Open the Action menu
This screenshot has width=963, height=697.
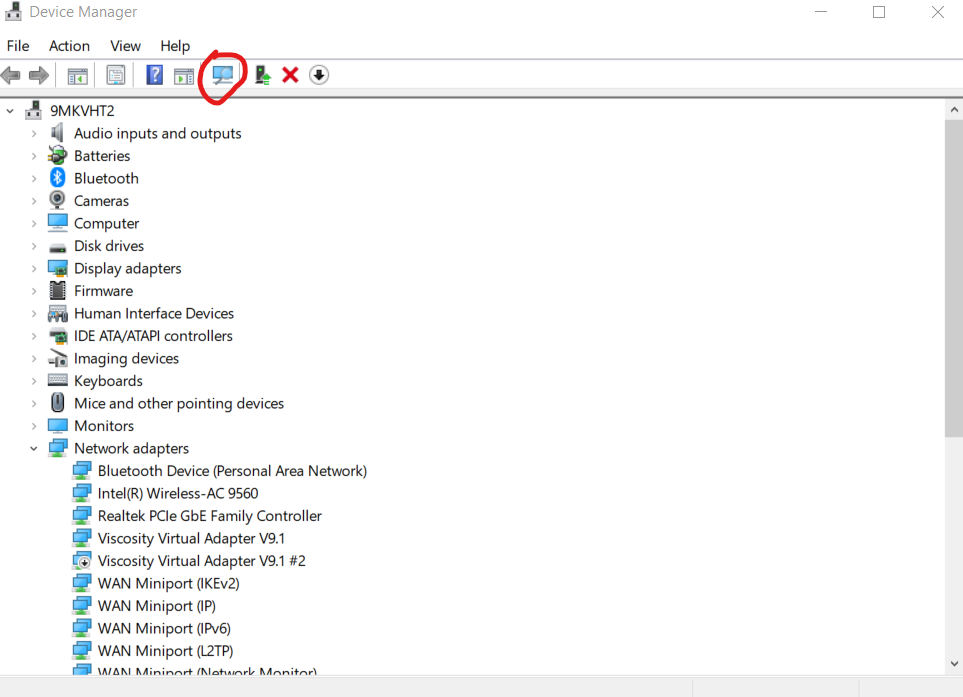69,46
